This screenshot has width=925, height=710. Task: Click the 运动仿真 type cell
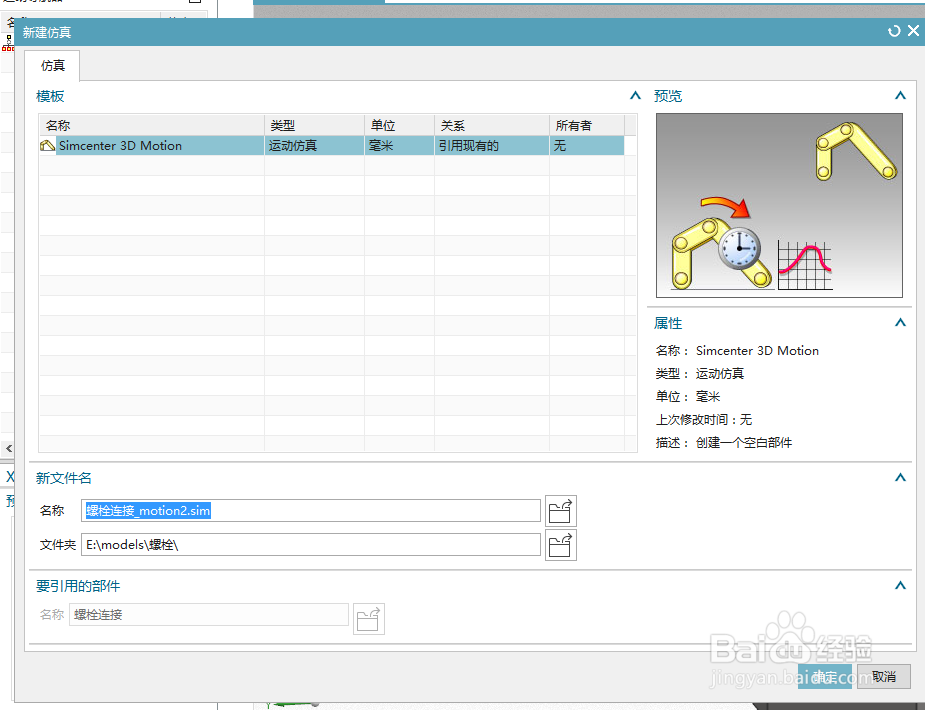(314, 146)
